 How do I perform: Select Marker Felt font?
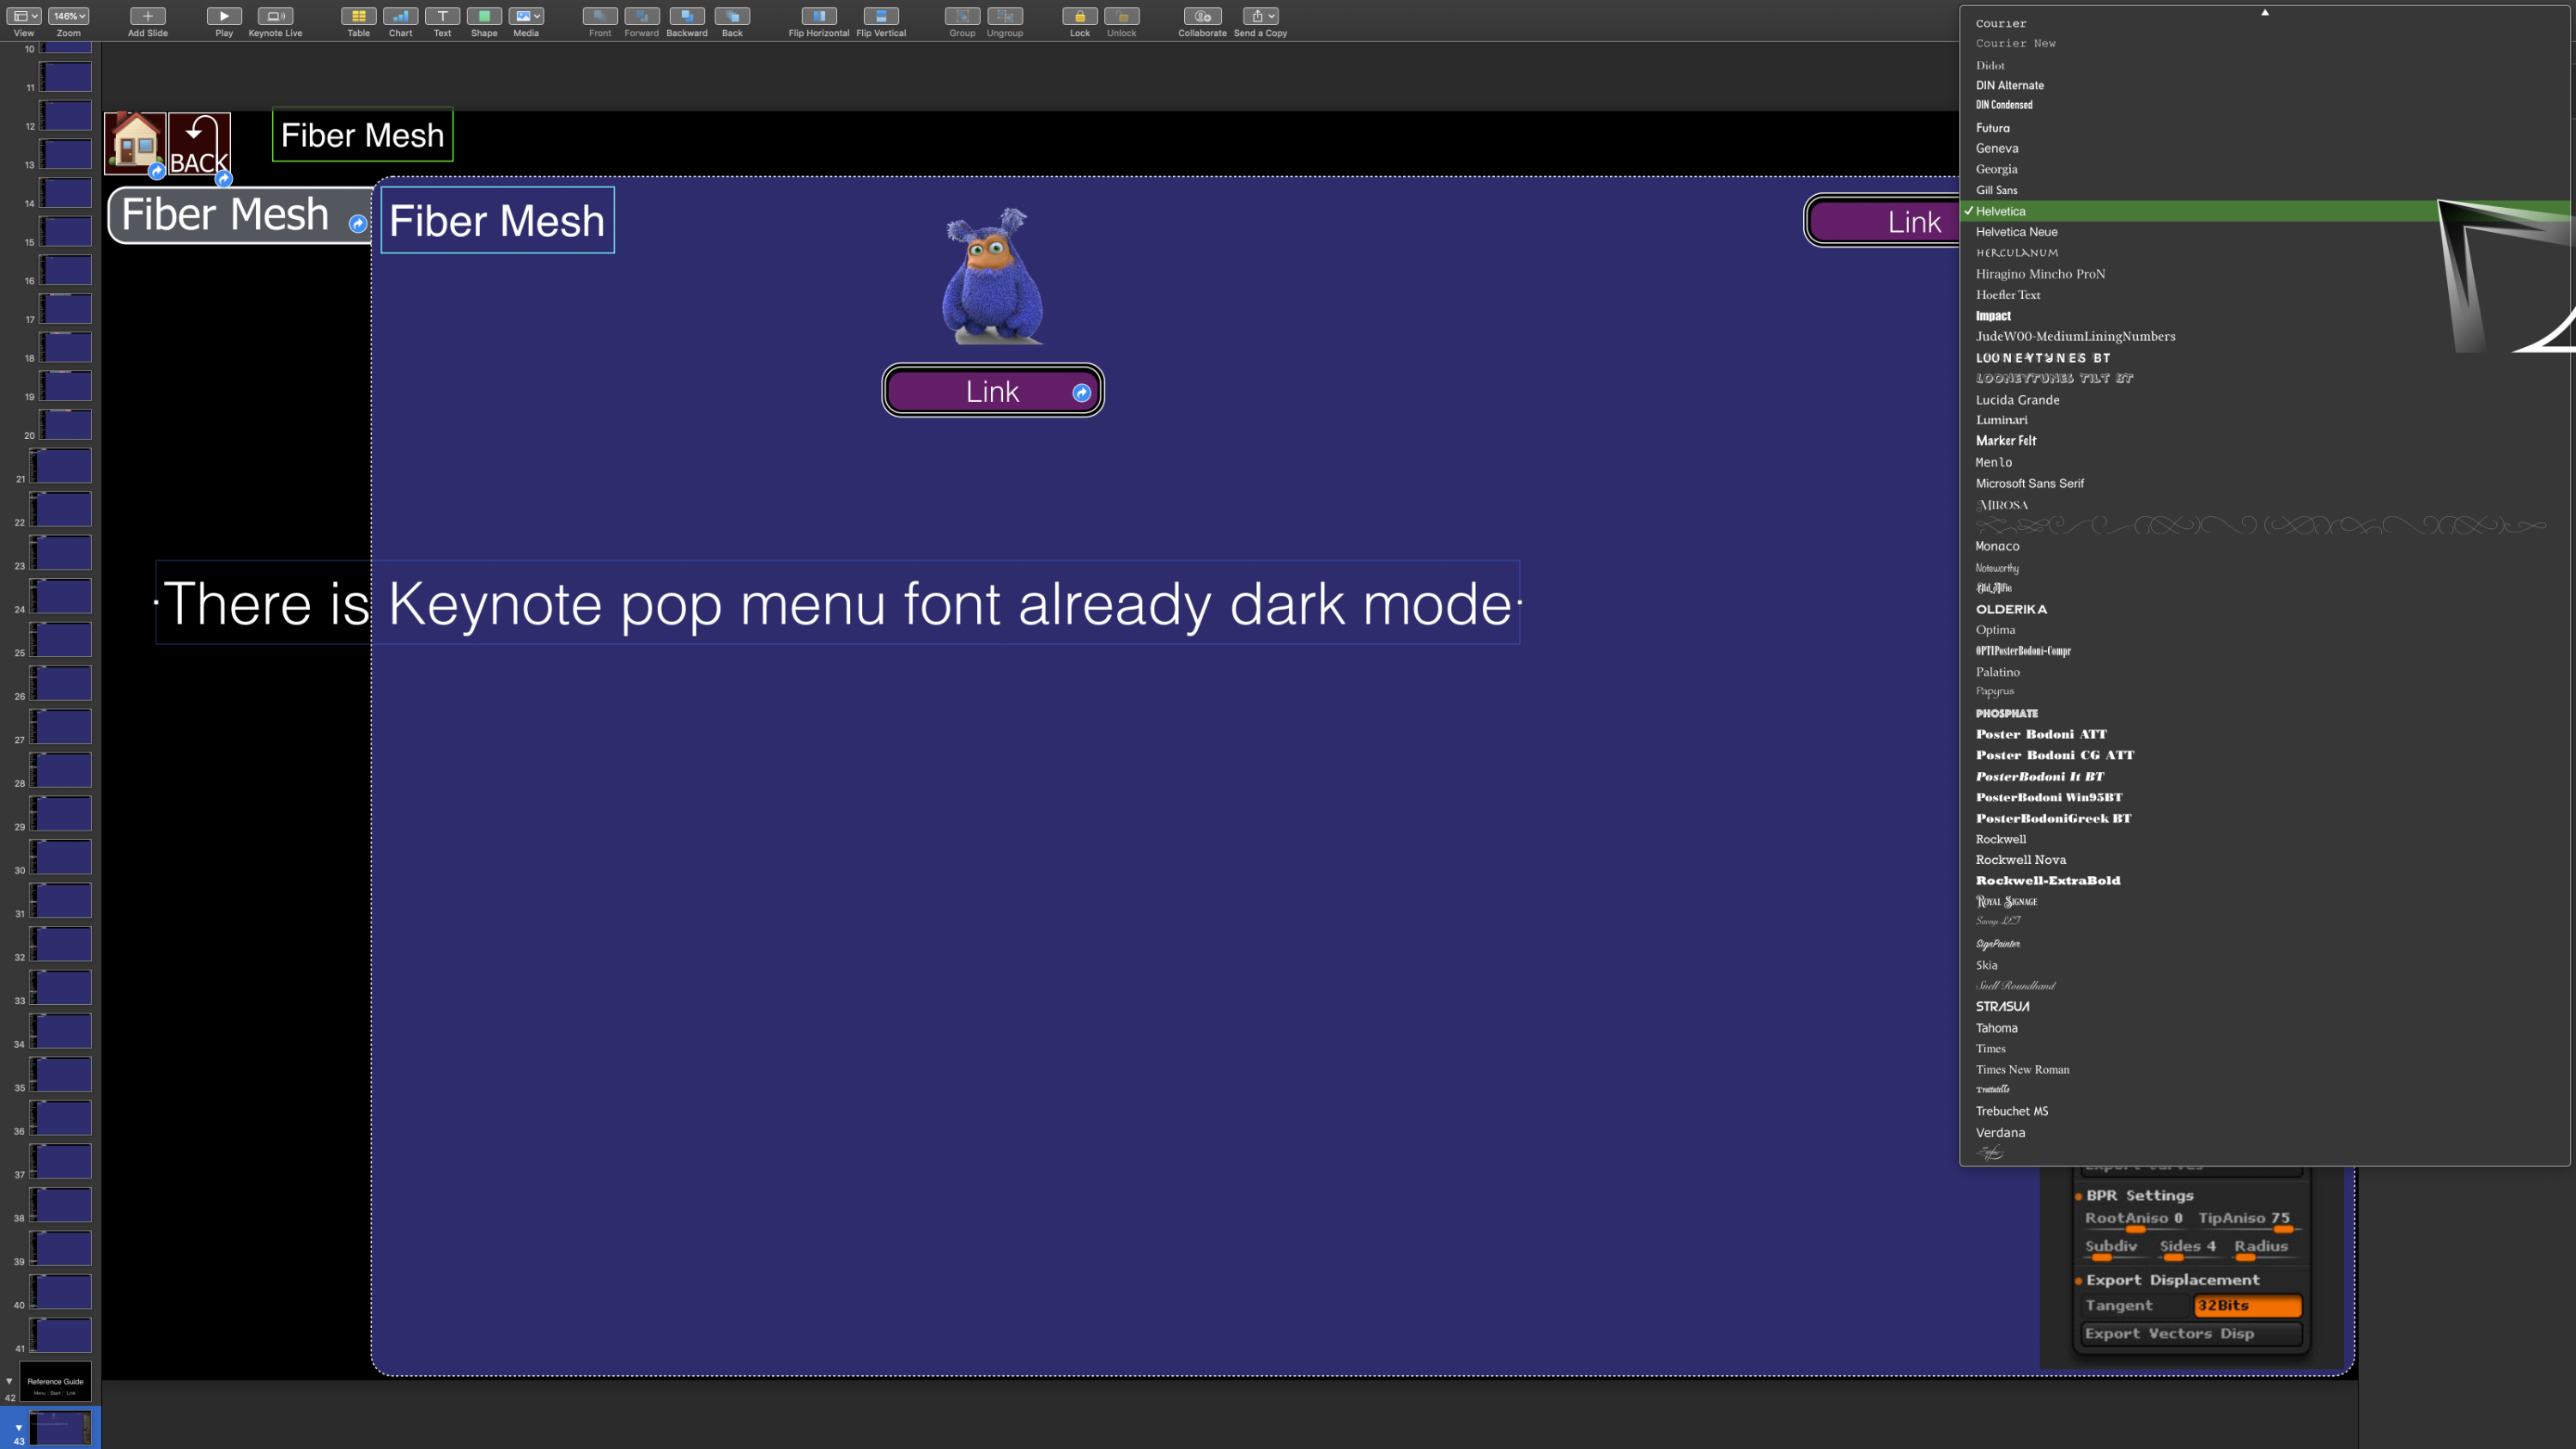pos(2264,441)
